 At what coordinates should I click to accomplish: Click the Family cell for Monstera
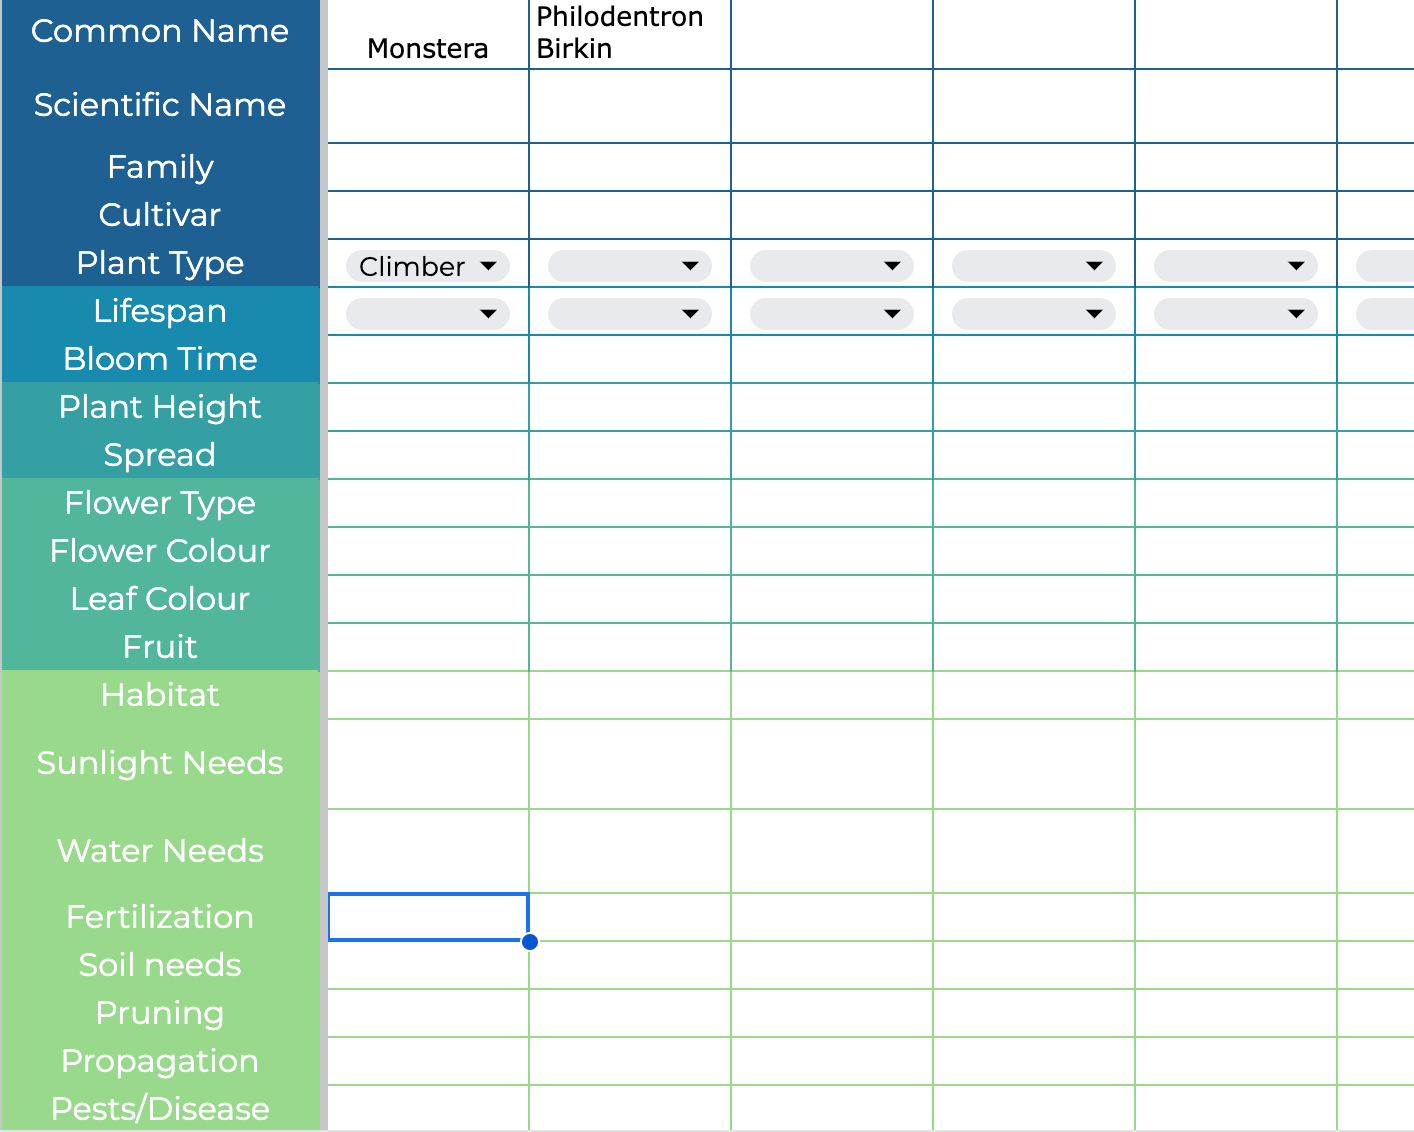(x=428, y=167)
